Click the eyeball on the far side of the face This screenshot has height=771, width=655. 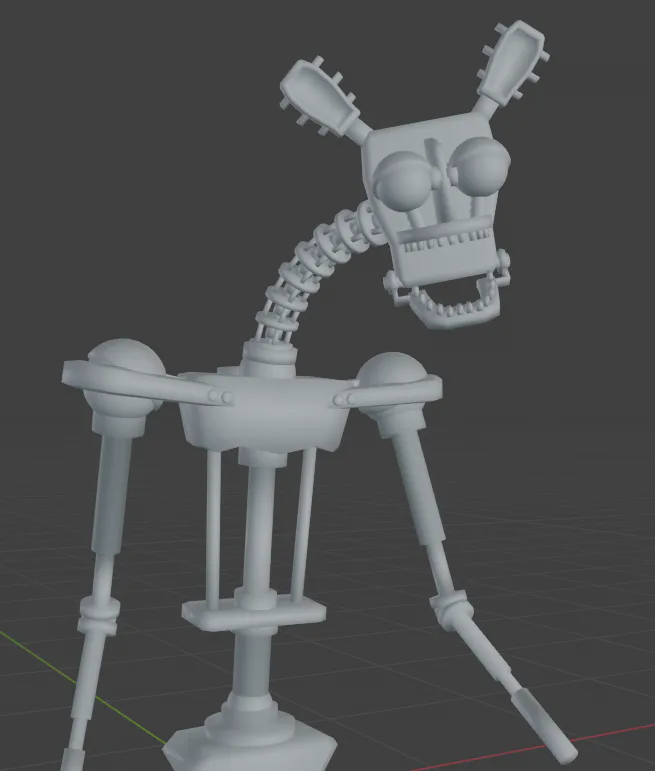point(479,166)
